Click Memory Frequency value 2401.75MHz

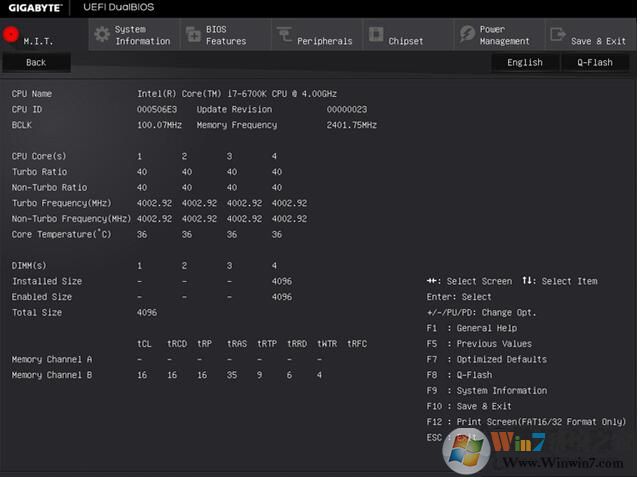[351, 125]
